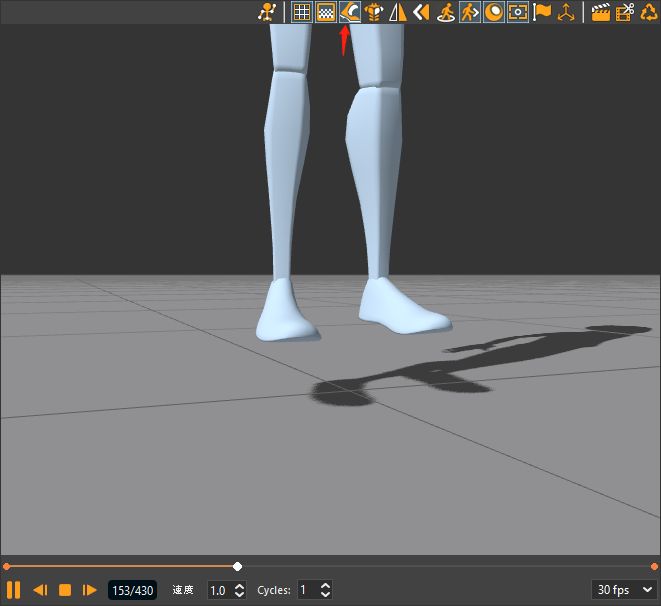Toggle the grid display button

click(x=302, y=12)
